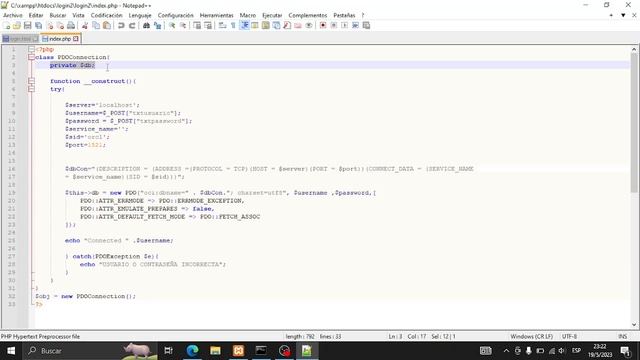Toggle INS insert mode in status bar

[x=622, y=336]
